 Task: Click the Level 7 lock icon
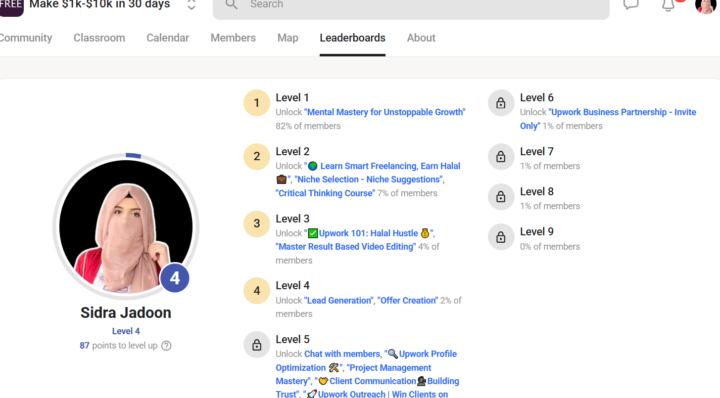coord(501,157)
